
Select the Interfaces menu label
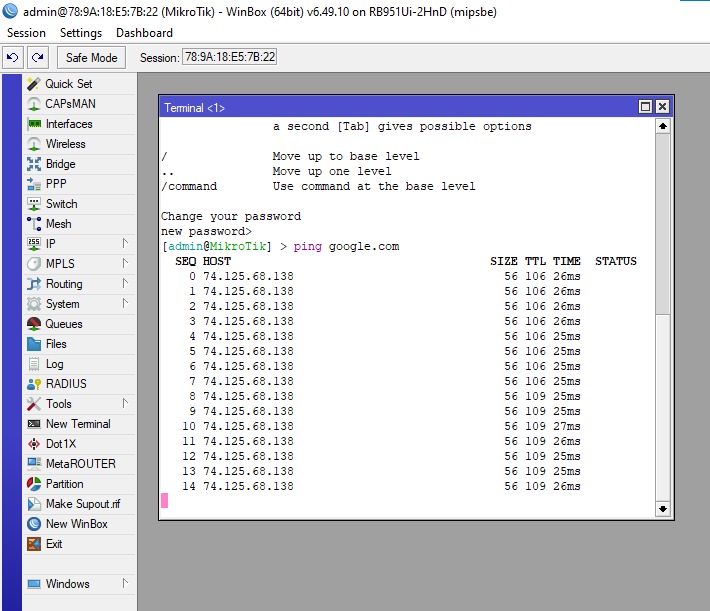[69, 124]
